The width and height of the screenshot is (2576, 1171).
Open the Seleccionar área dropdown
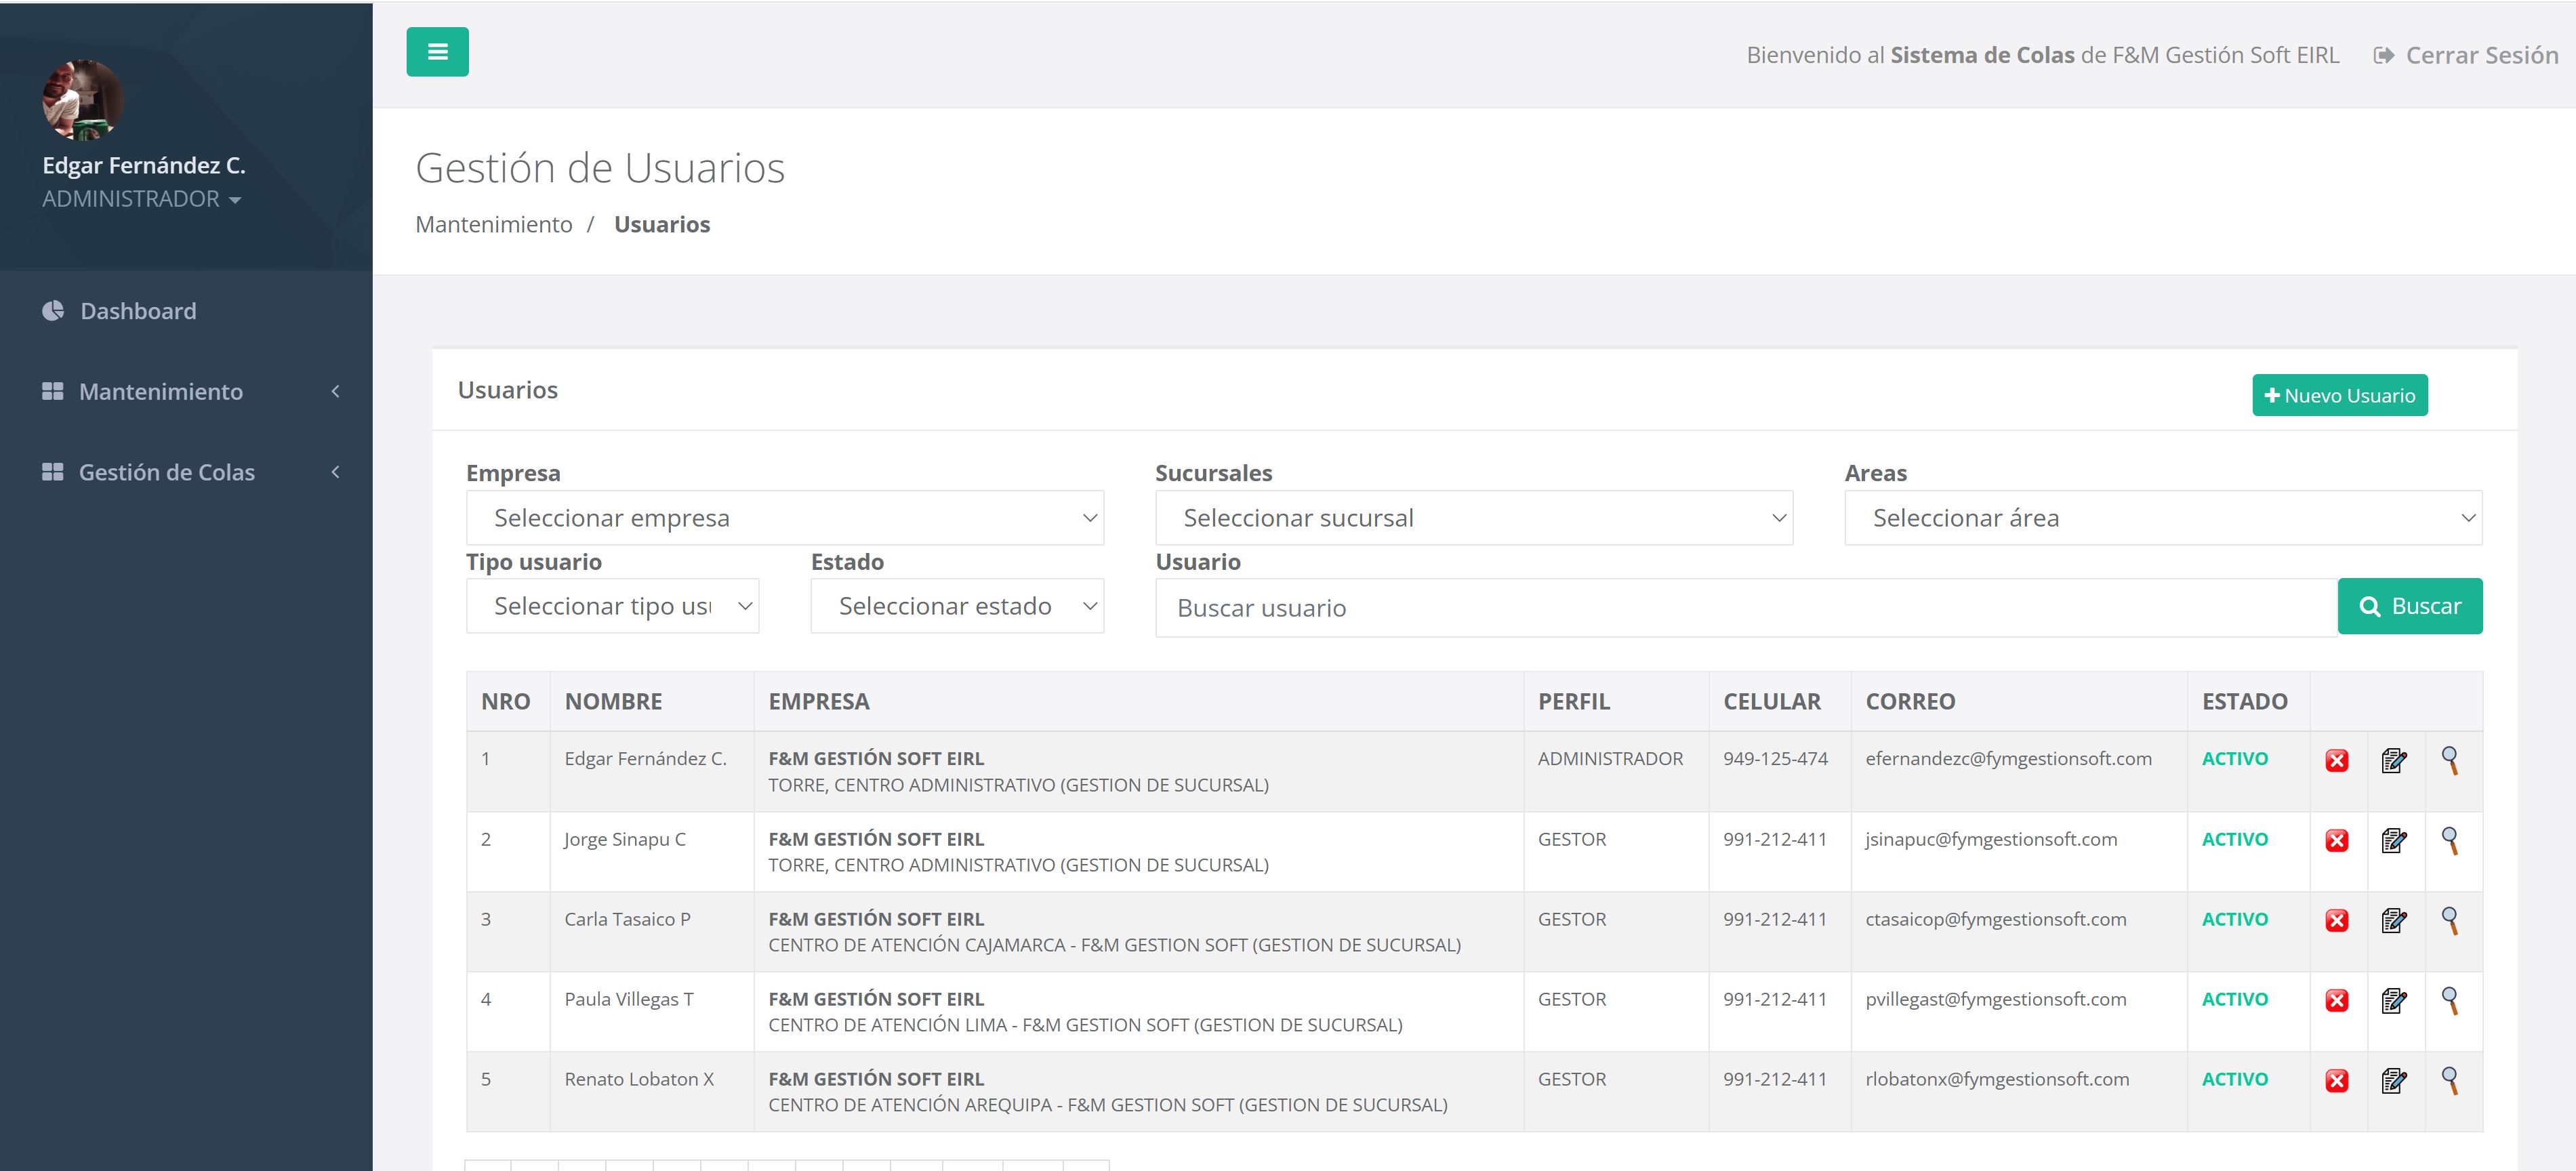(2162, 518)
